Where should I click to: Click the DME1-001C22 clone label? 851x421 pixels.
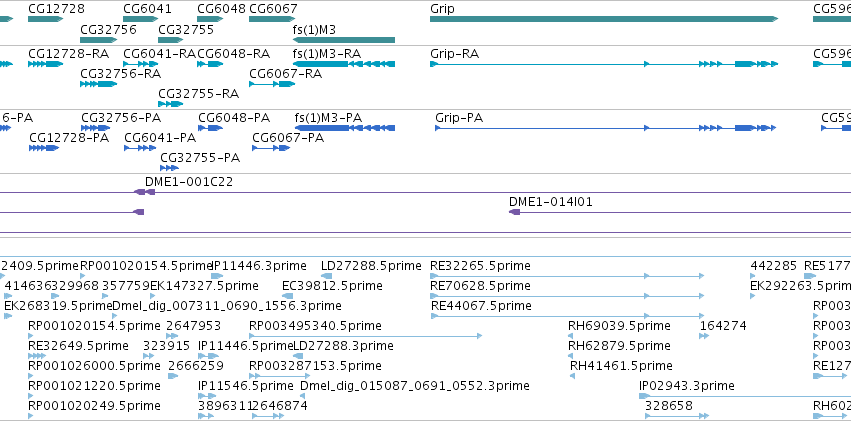point(189,182)
